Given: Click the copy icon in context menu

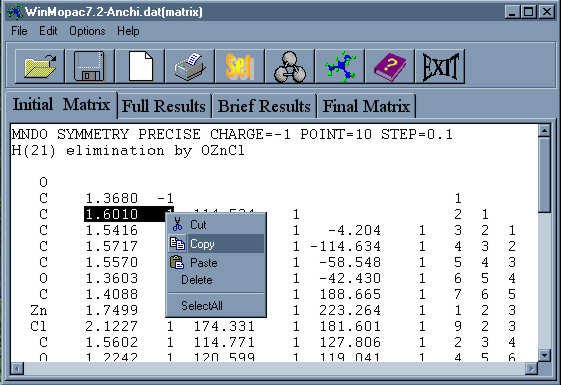Looking at the screenshot, I should pos(177,244).
